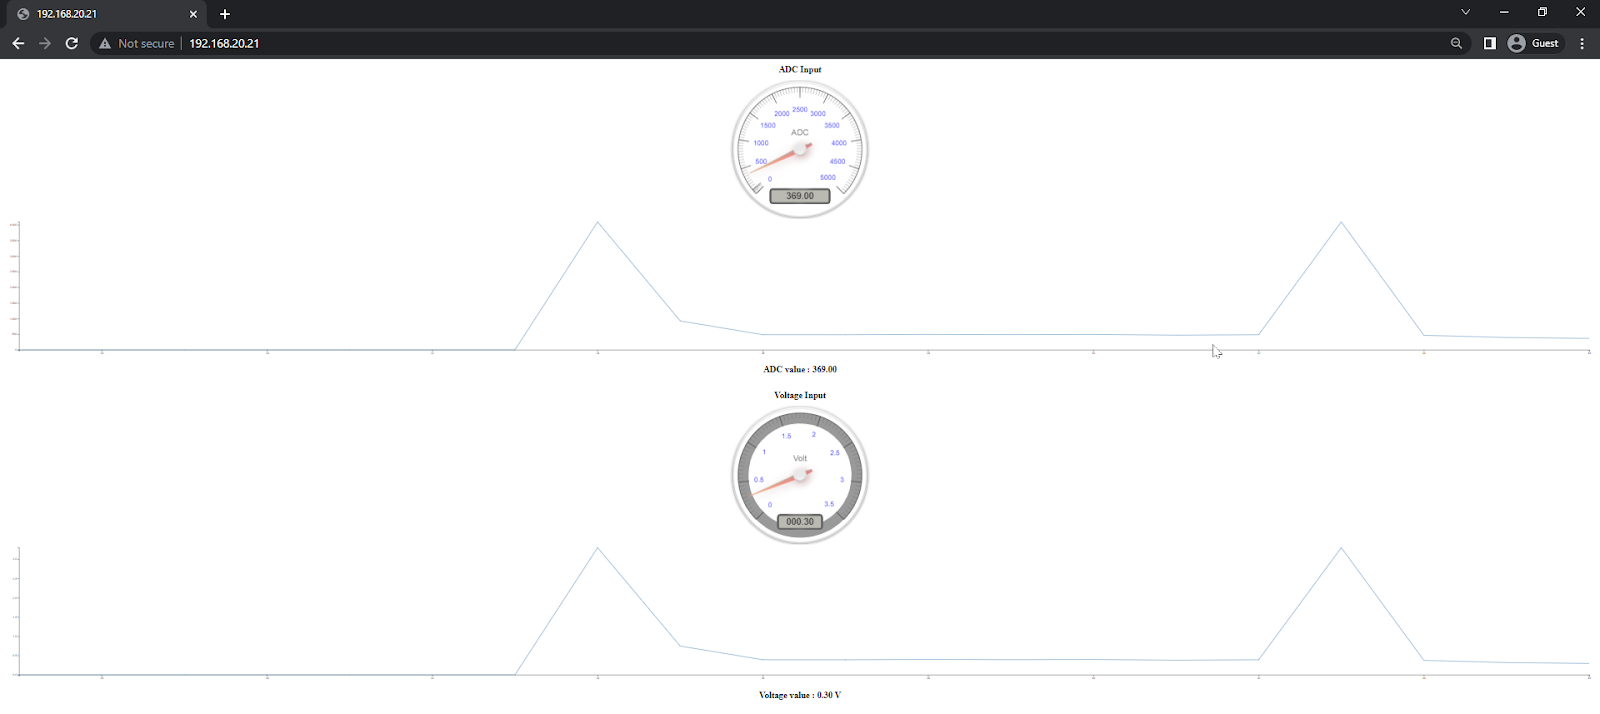
Task: Click the second peak in Voltage chart
Action: 1341,548
